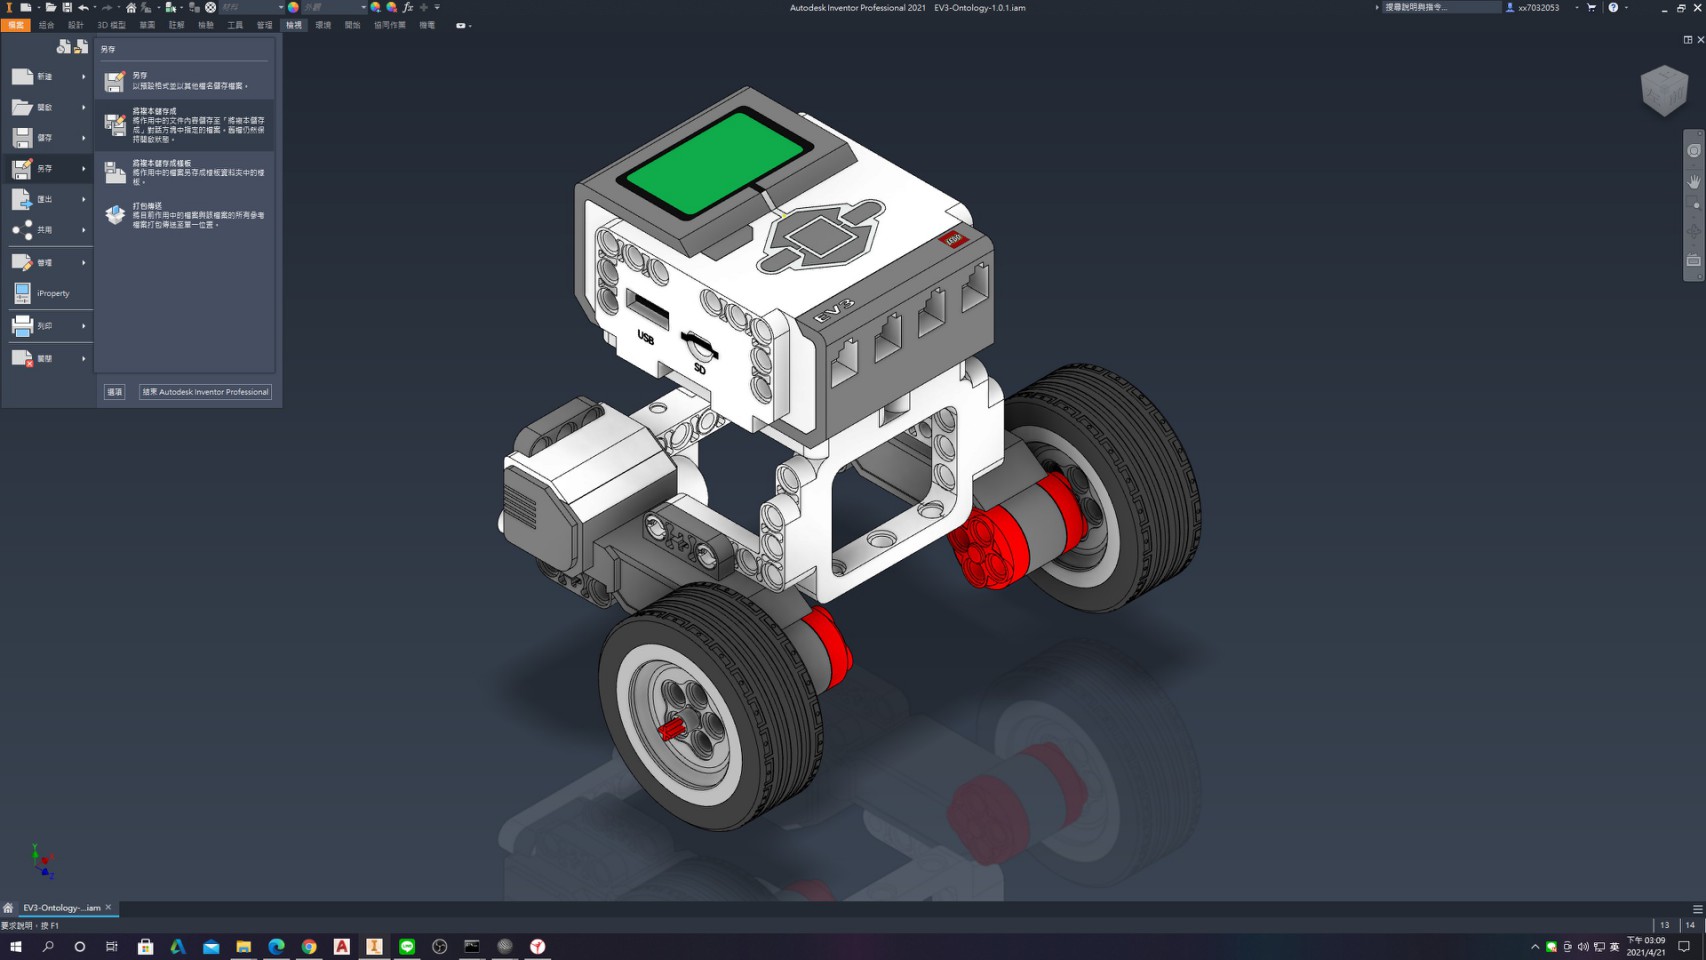1706x960 pixels.
Task: Click the ribbon display options icon
Action: 461,25
